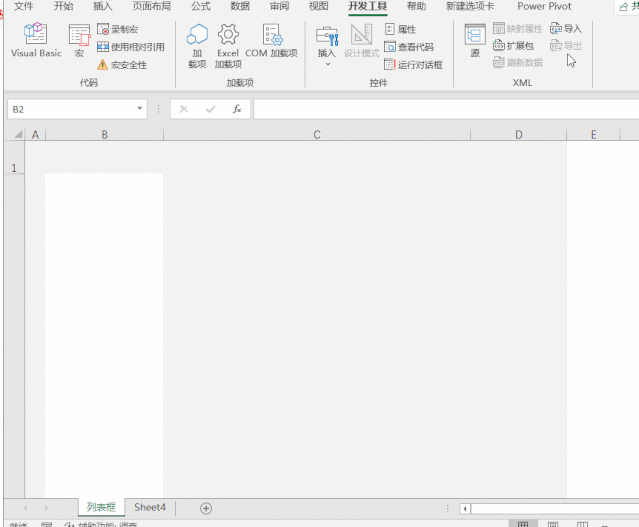This screenshot has width=639, height=527.
Task: Switch to the 视图 view tab
Action: [x=319, y=6]
